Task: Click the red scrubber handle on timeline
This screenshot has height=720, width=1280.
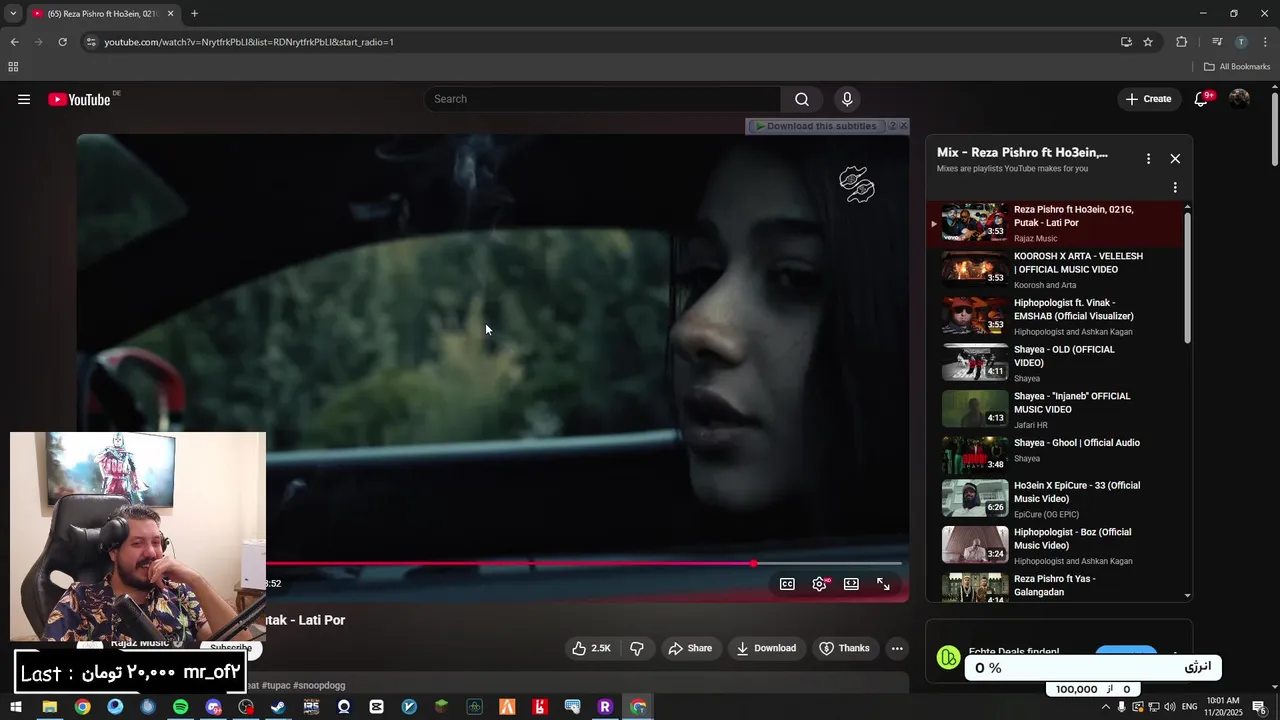Action: tap(754, 564)
